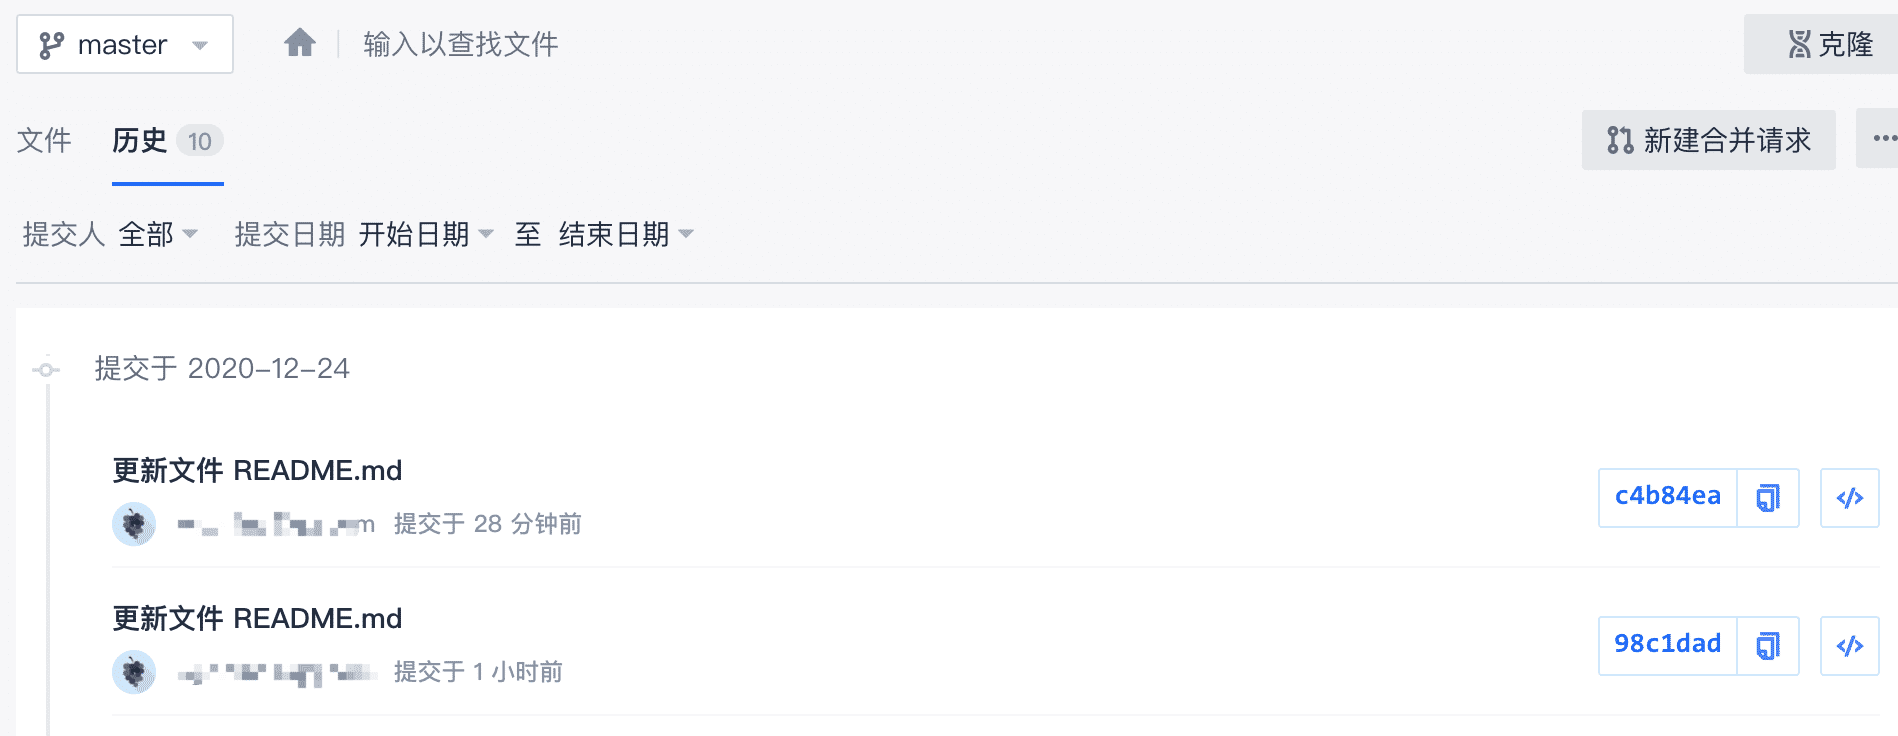Screen dimensions: 1898x736
Task: Copy commit hash 98c1dad
Action: (1768, 645)
